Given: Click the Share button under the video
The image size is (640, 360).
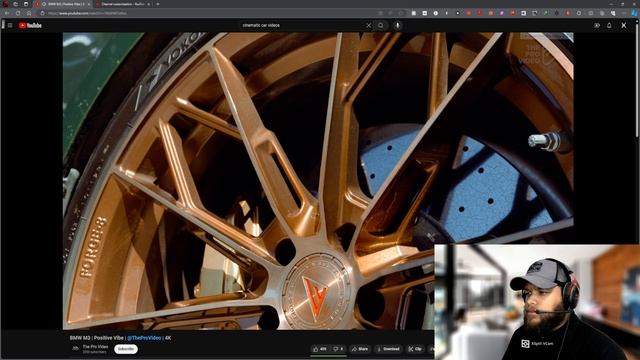Looking at the screenshot, I should click(x=360, y=349).
